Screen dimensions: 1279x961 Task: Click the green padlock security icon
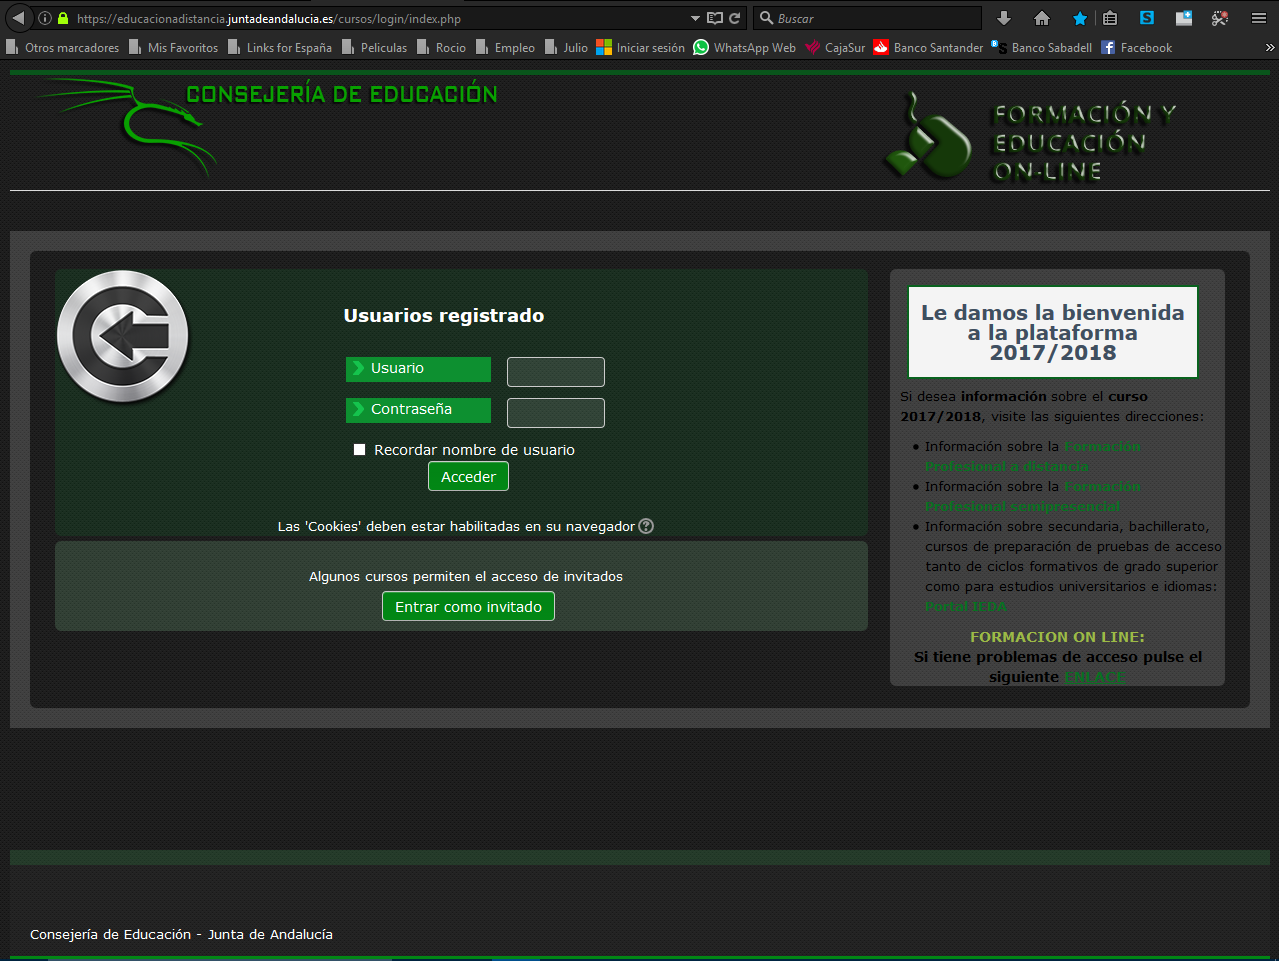click(63, 18)
